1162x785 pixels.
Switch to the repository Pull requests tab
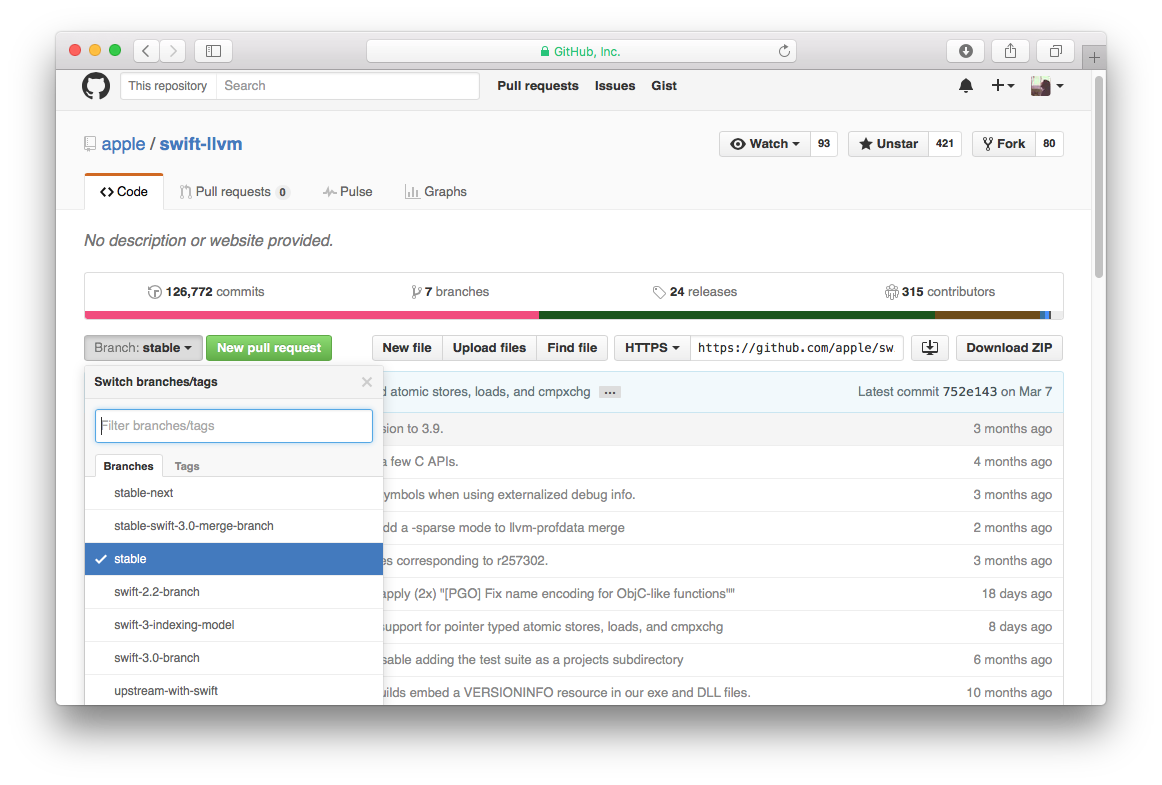pyautogui.click(x=234, y=191)
